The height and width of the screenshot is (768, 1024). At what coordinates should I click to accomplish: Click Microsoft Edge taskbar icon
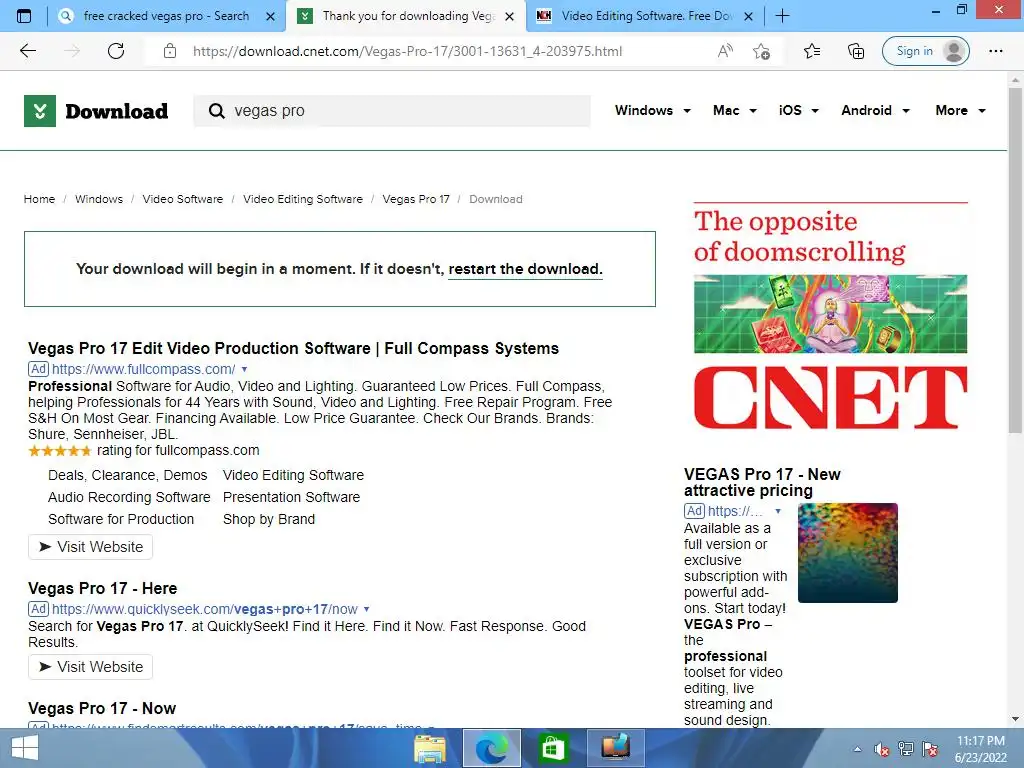492,748
